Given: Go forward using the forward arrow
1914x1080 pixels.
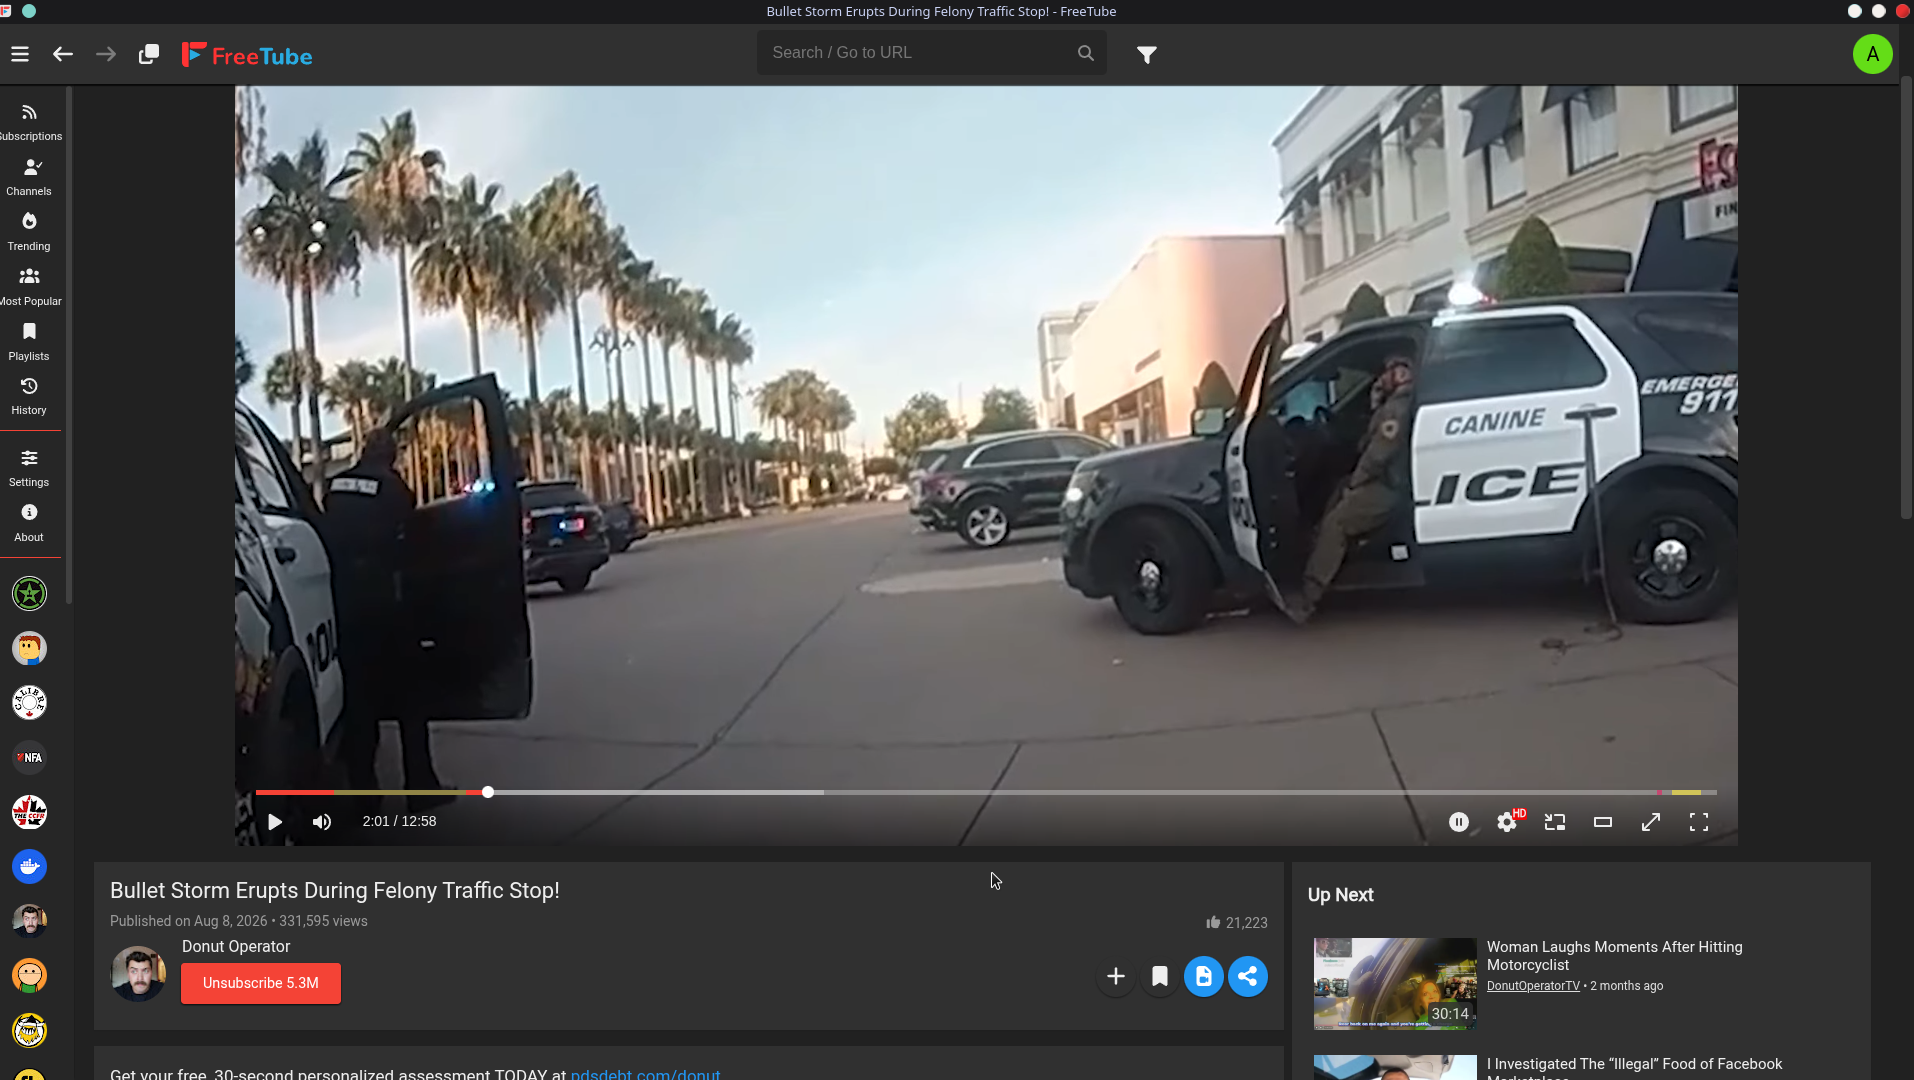Looking at the screenshot, I should point(106,54).
